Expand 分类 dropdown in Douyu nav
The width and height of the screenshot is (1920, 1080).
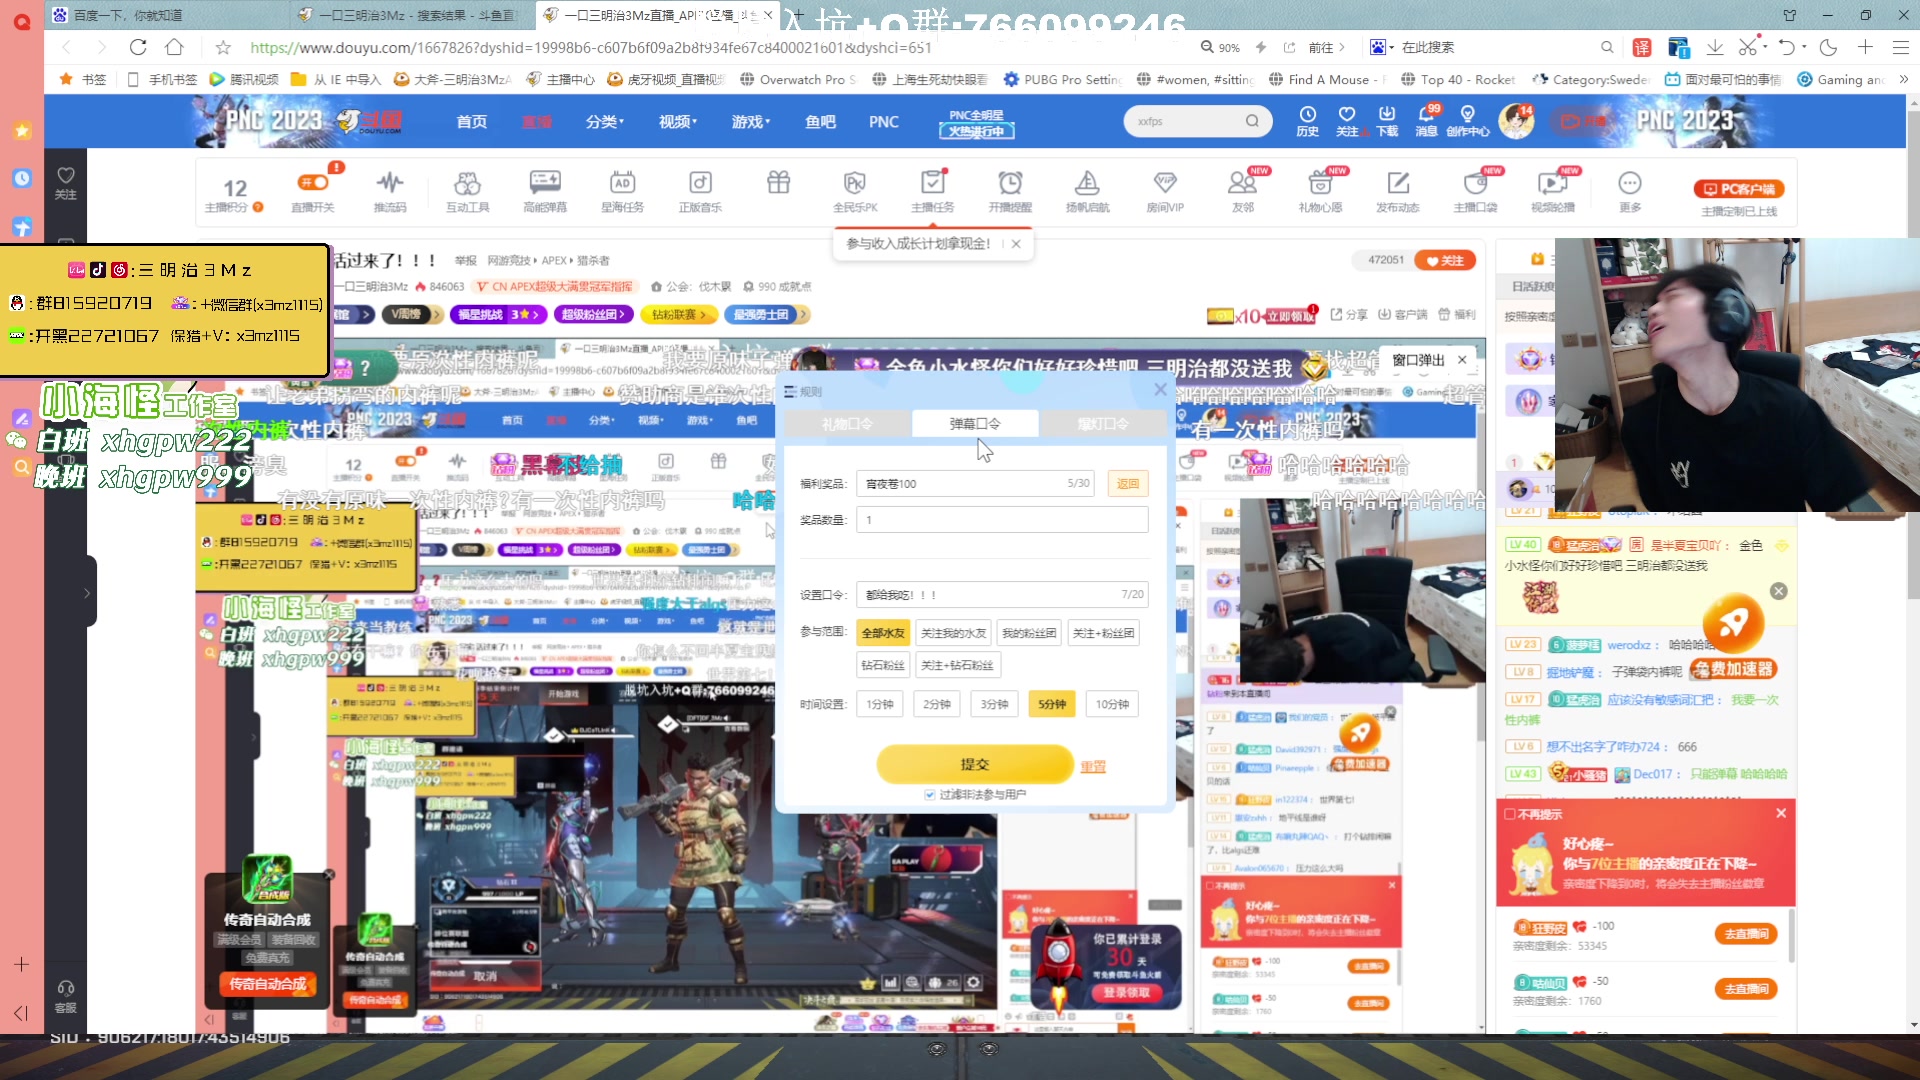coord(604,121)
